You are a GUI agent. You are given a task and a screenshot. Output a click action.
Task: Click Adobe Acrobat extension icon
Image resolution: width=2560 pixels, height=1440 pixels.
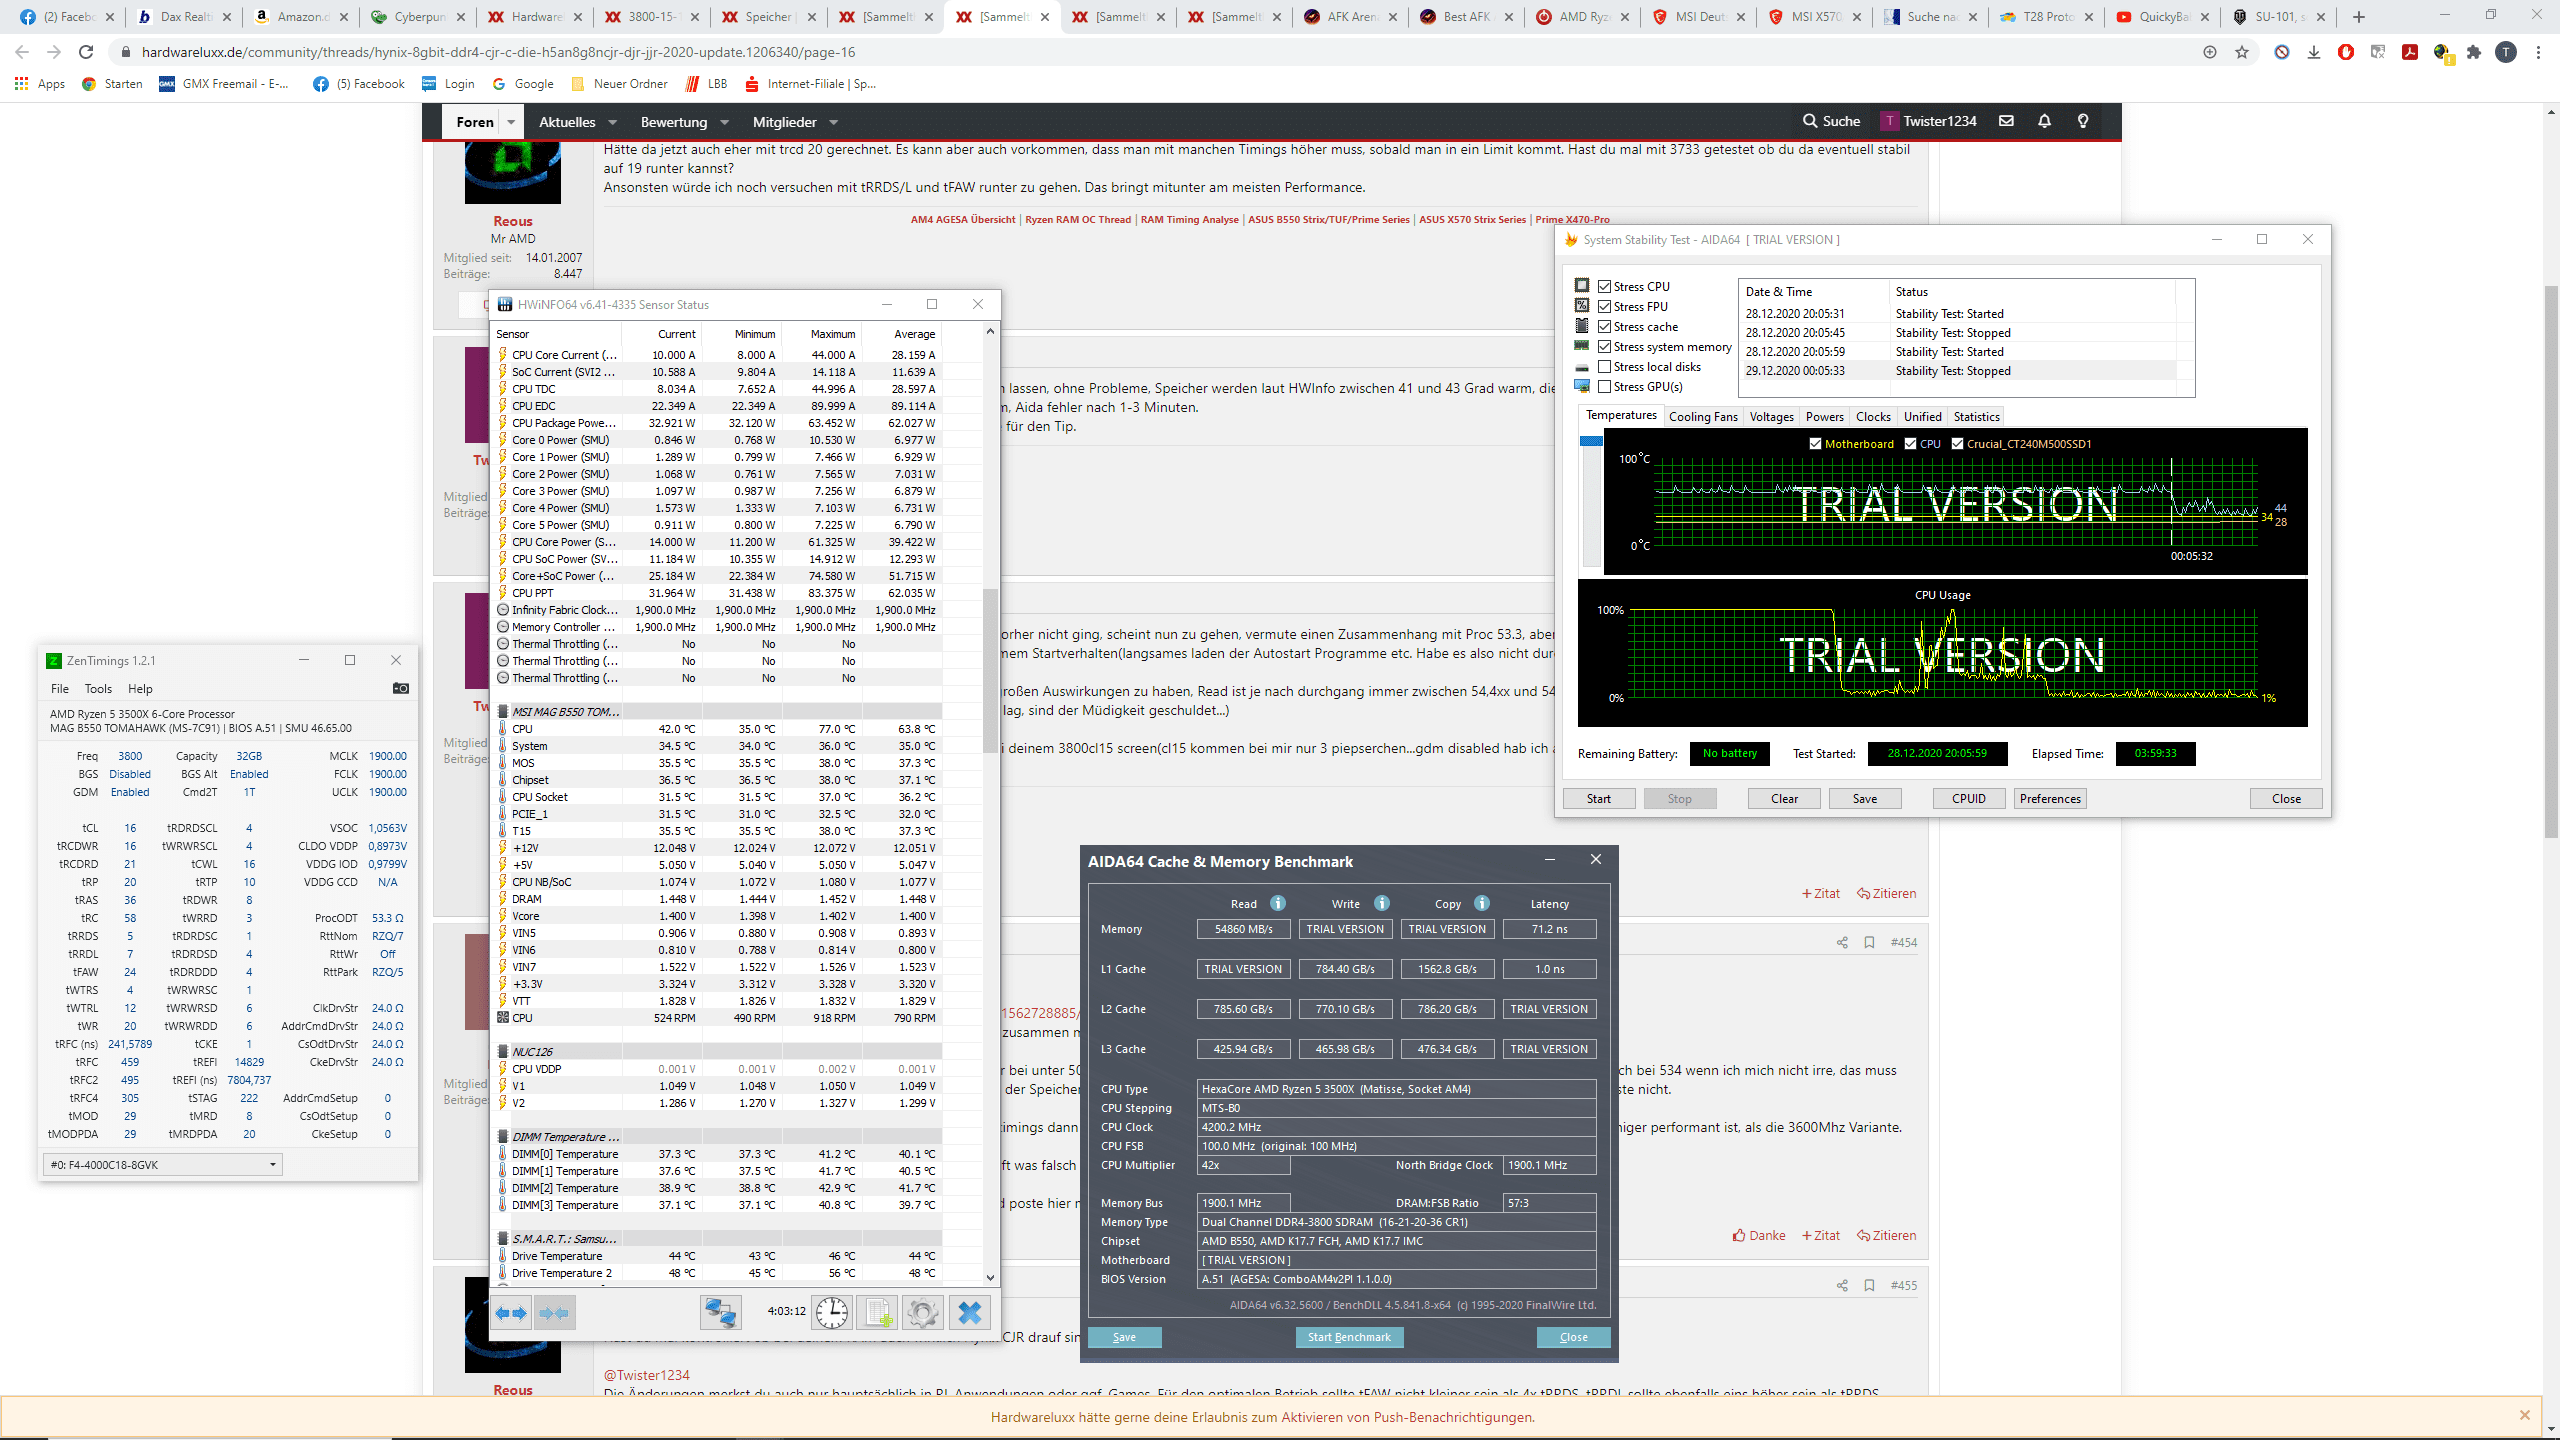click(2410, 52)
